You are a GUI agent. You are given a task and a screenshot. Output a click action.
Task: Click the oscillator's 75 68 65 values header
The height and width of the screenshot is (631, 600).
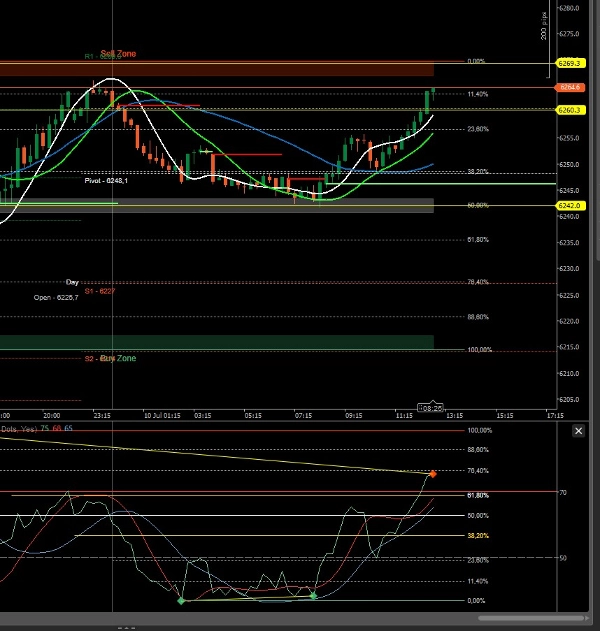coord(56,428)
